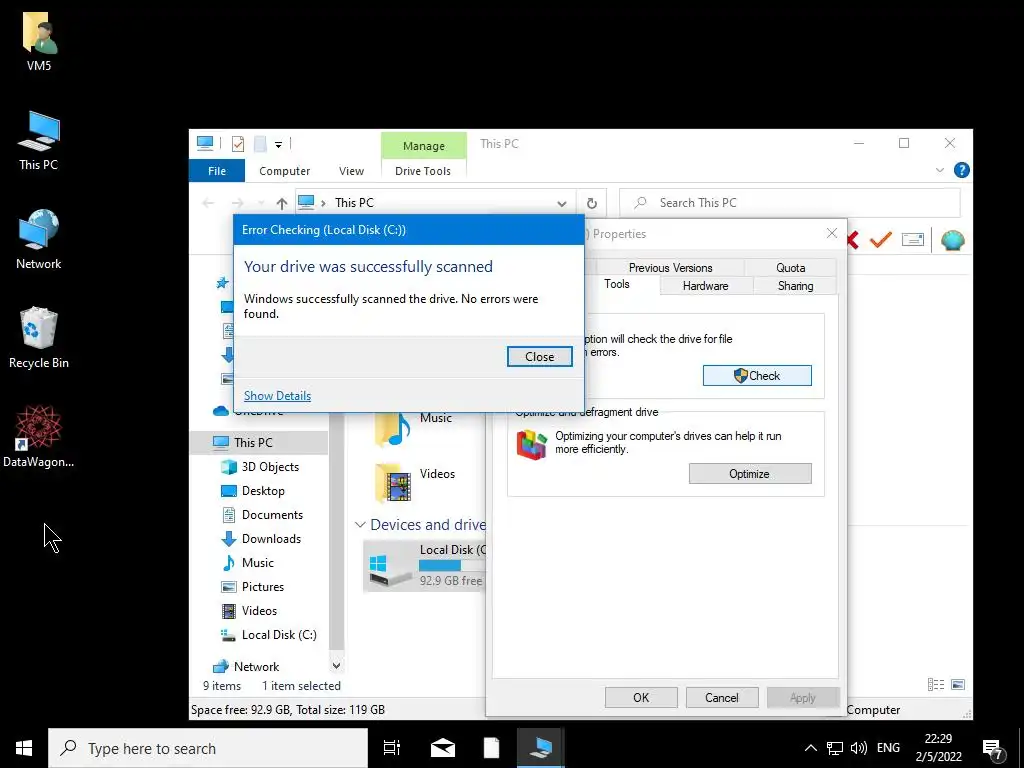Click the Search This PC field

[790, 203]
